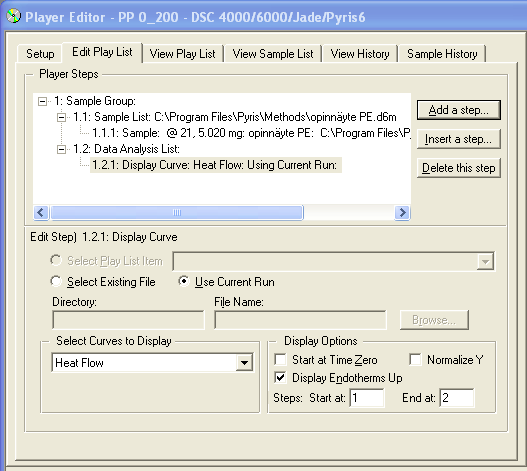Go to the Setup tab
The width and height of the screenshot is (527, 471).
pyautogui.click(x=40, y=54)
